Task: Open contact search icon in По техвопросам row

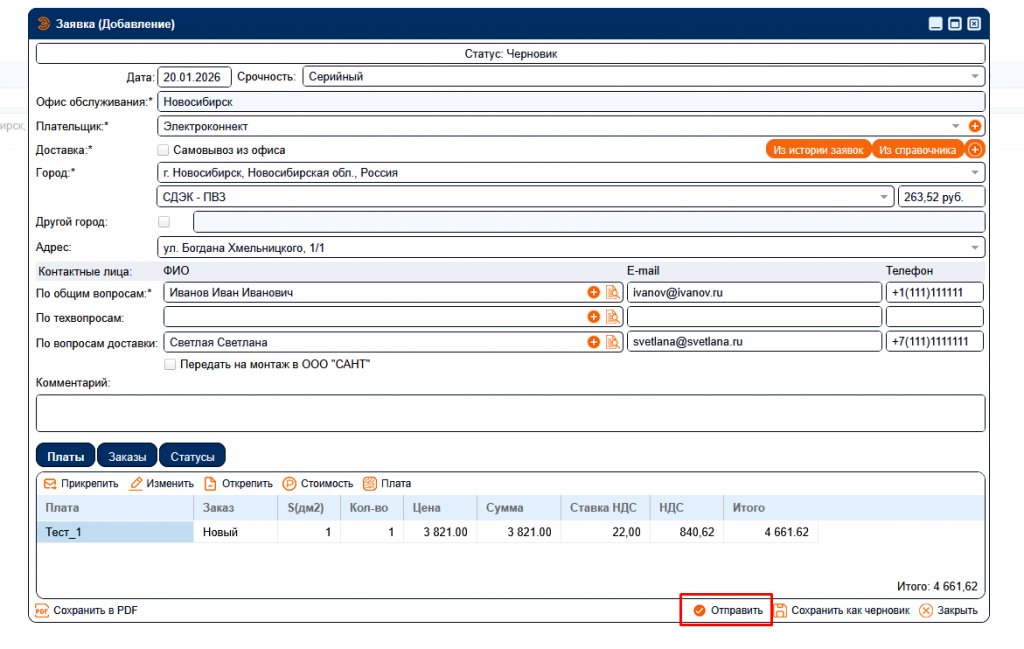Action: point(611,317)
